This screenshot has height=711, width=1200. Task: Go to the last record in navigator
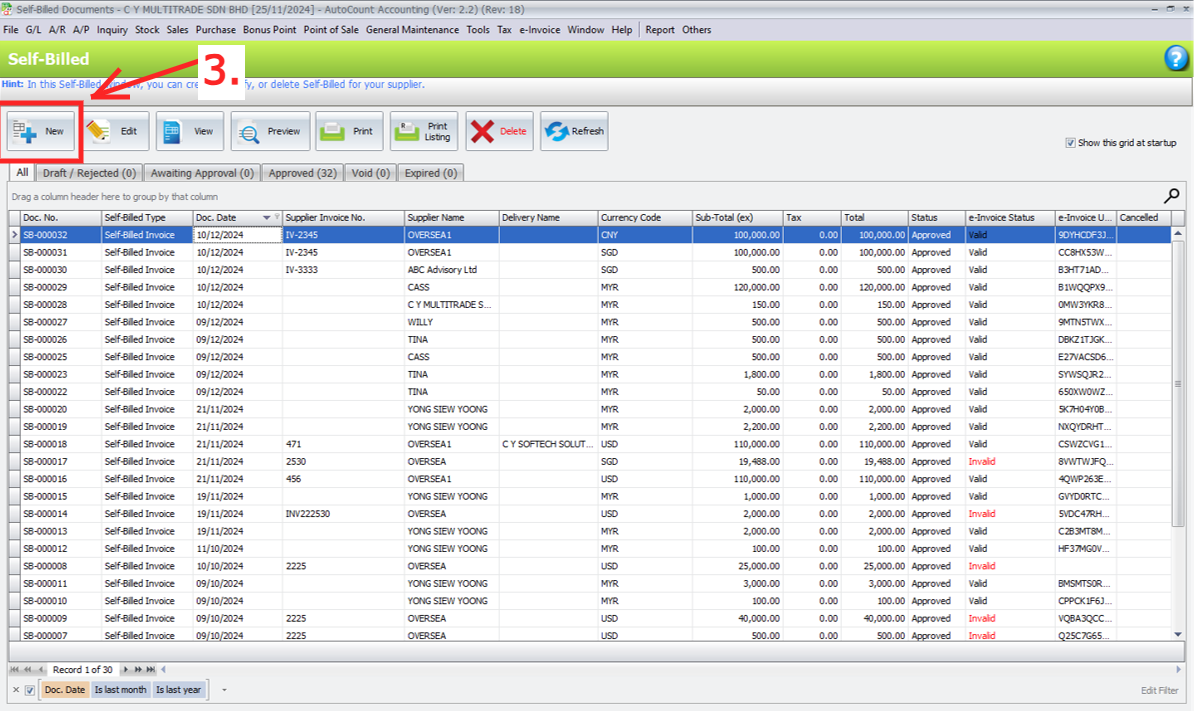(150, 669)
